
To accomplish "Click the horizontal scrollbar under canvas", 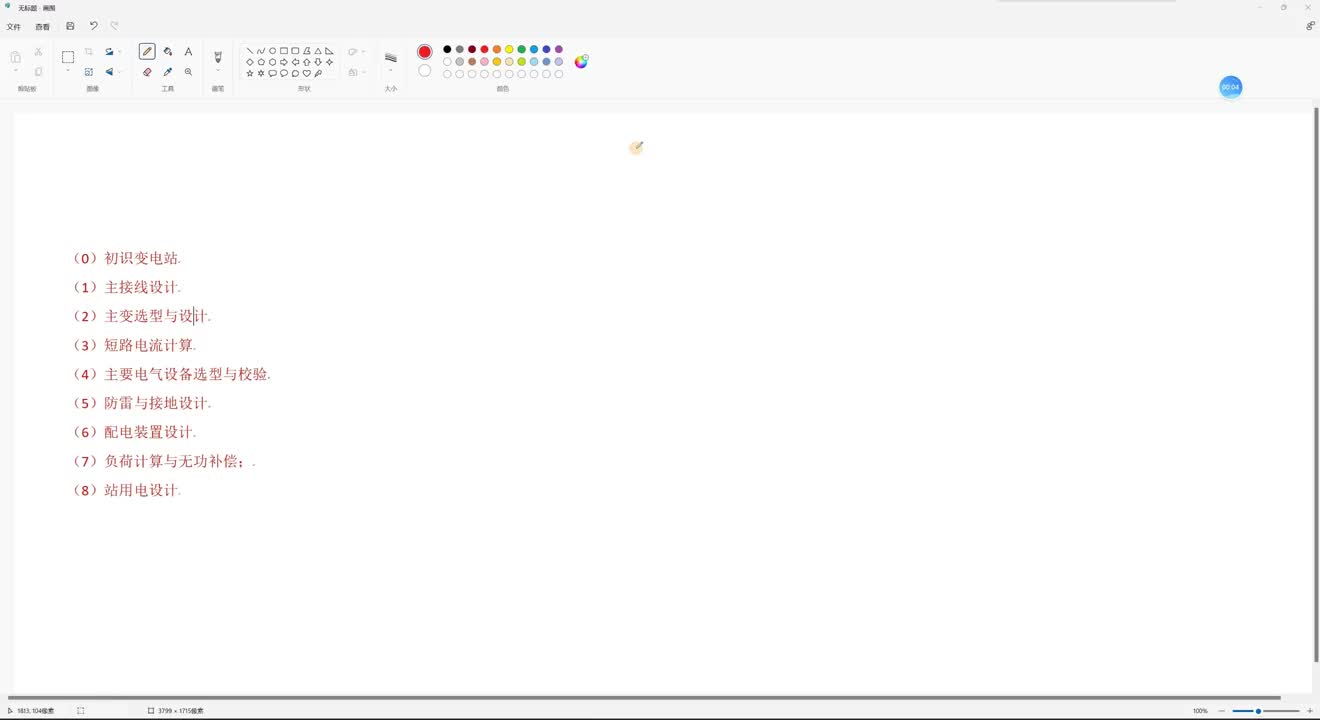I will pyautogui.click(x=644, y=697).
